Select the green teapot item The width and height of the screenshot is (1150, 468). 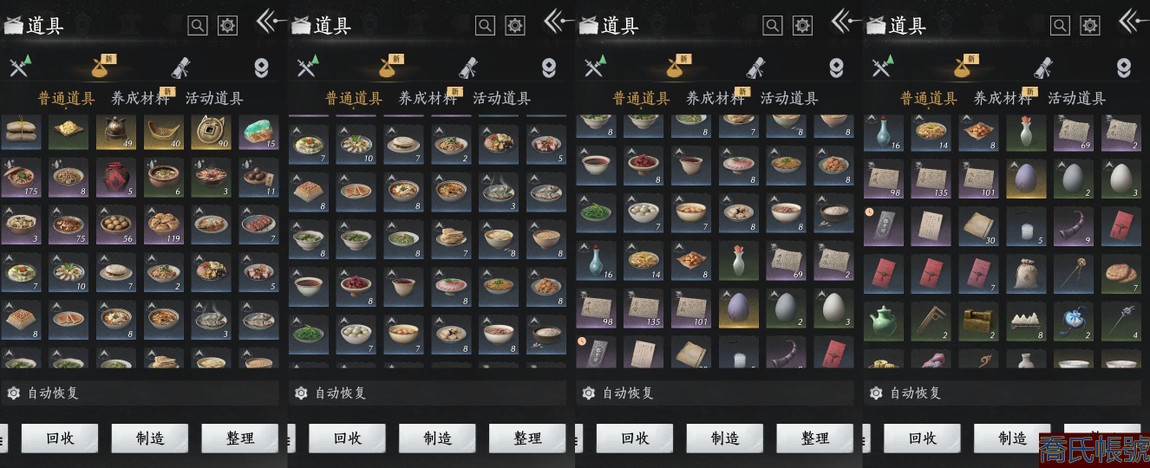pyautogui.click(x=883, y=321)
